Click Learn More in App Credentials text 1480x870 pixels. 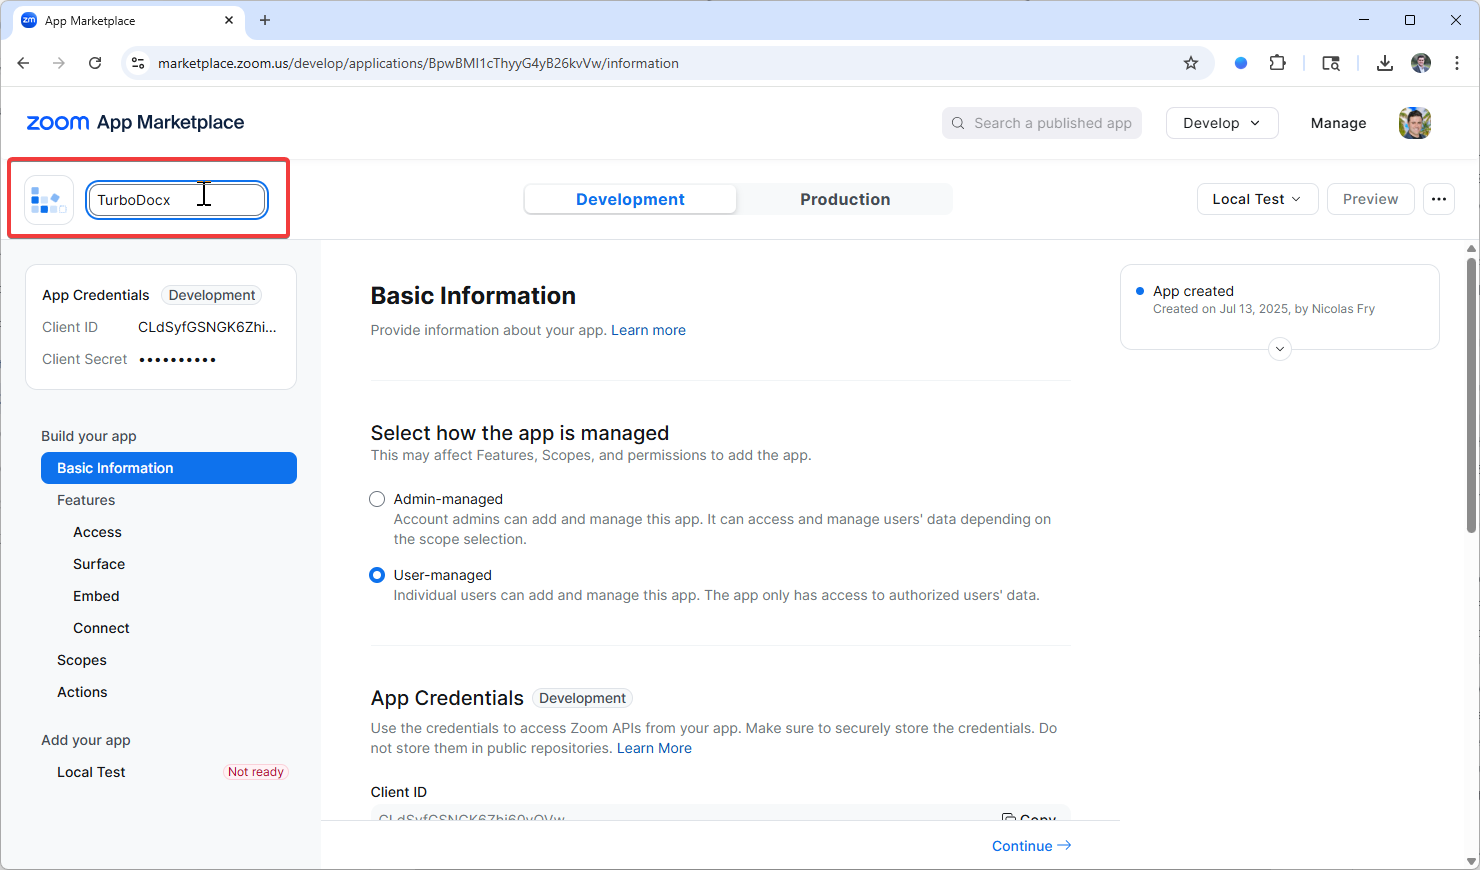(654, 748)
